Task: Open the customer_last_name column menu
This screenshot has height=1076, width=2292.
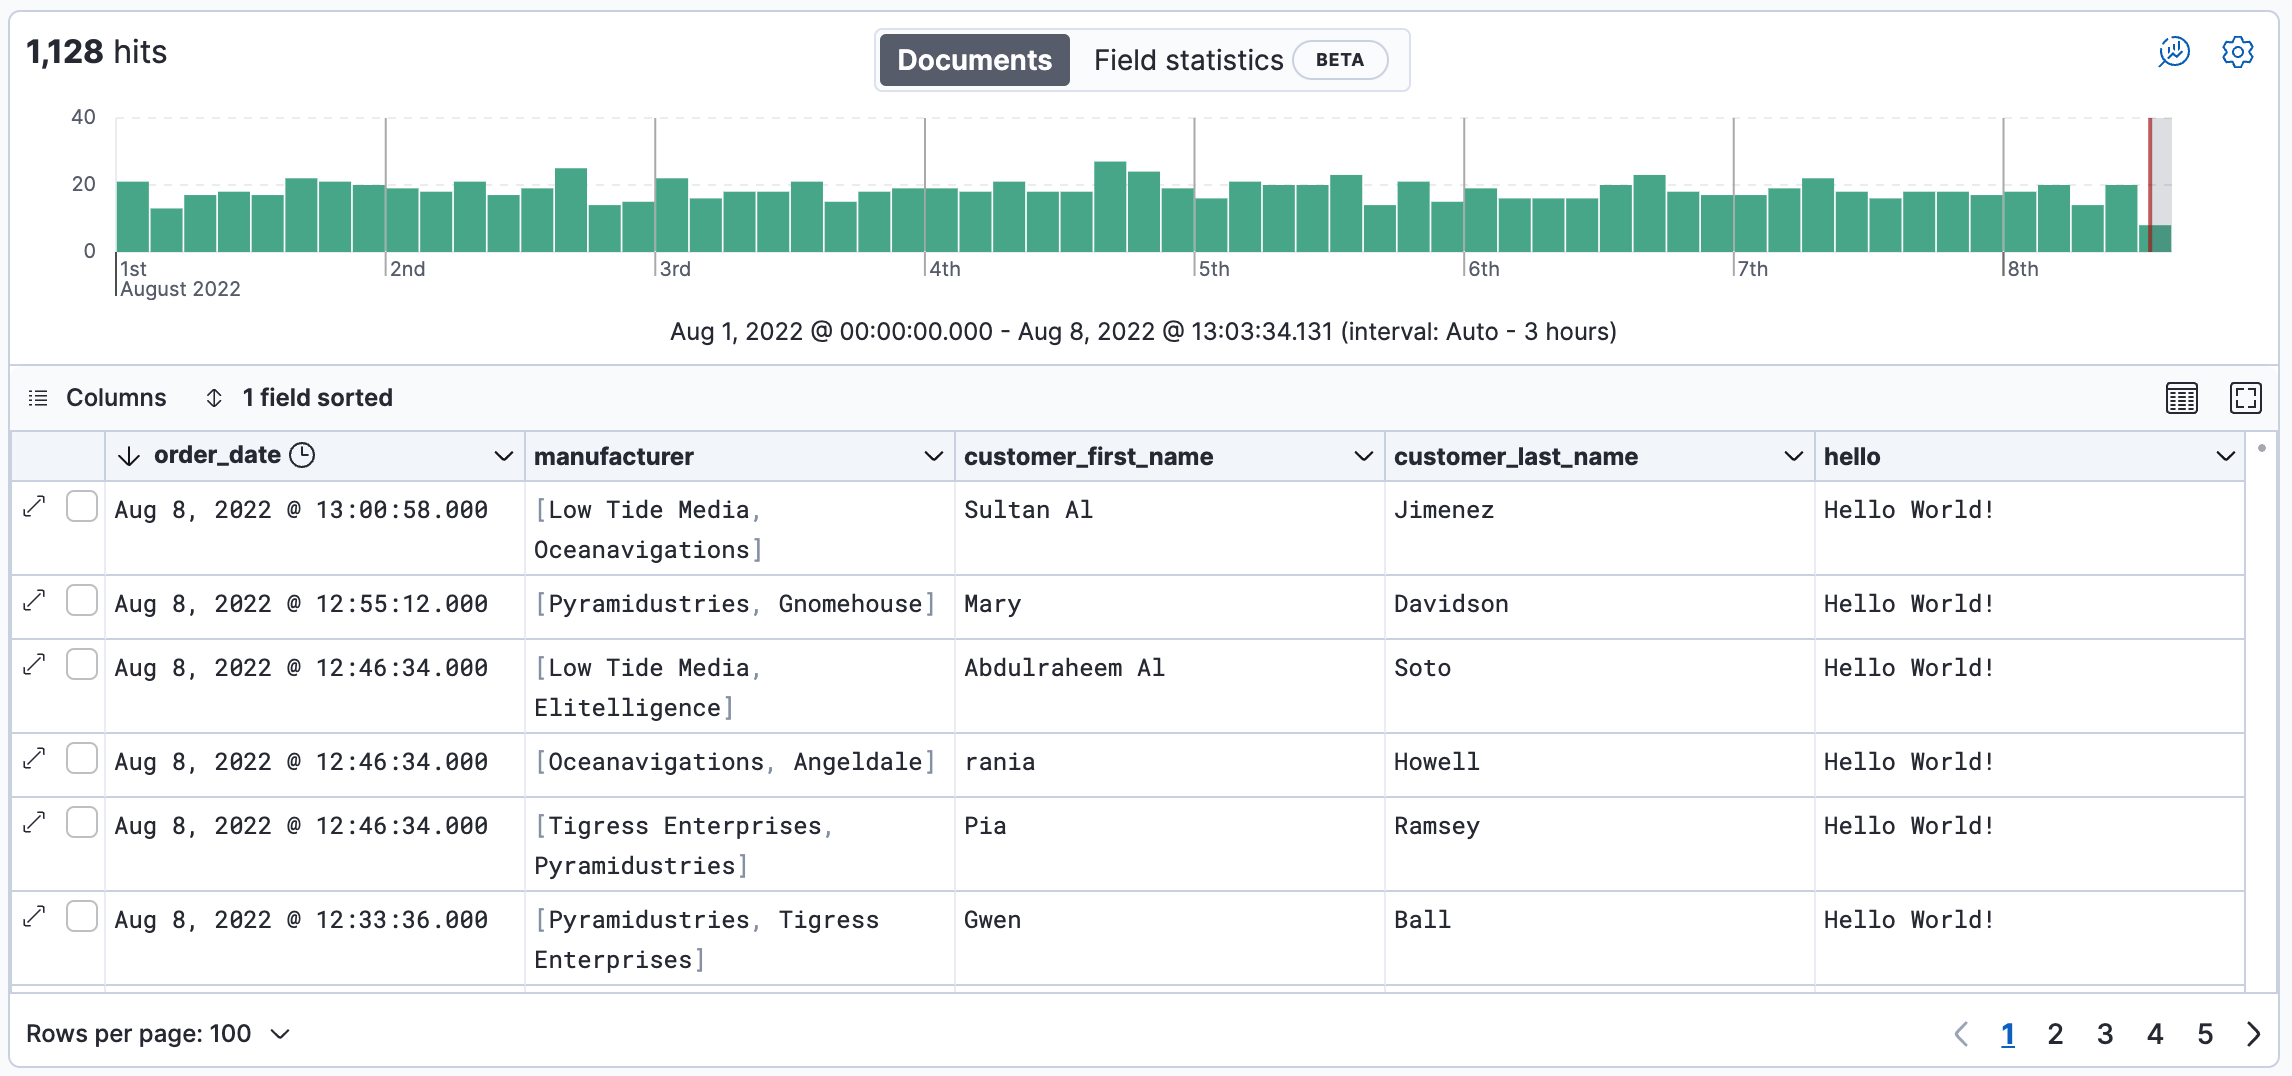Action: pos(1790,456)
